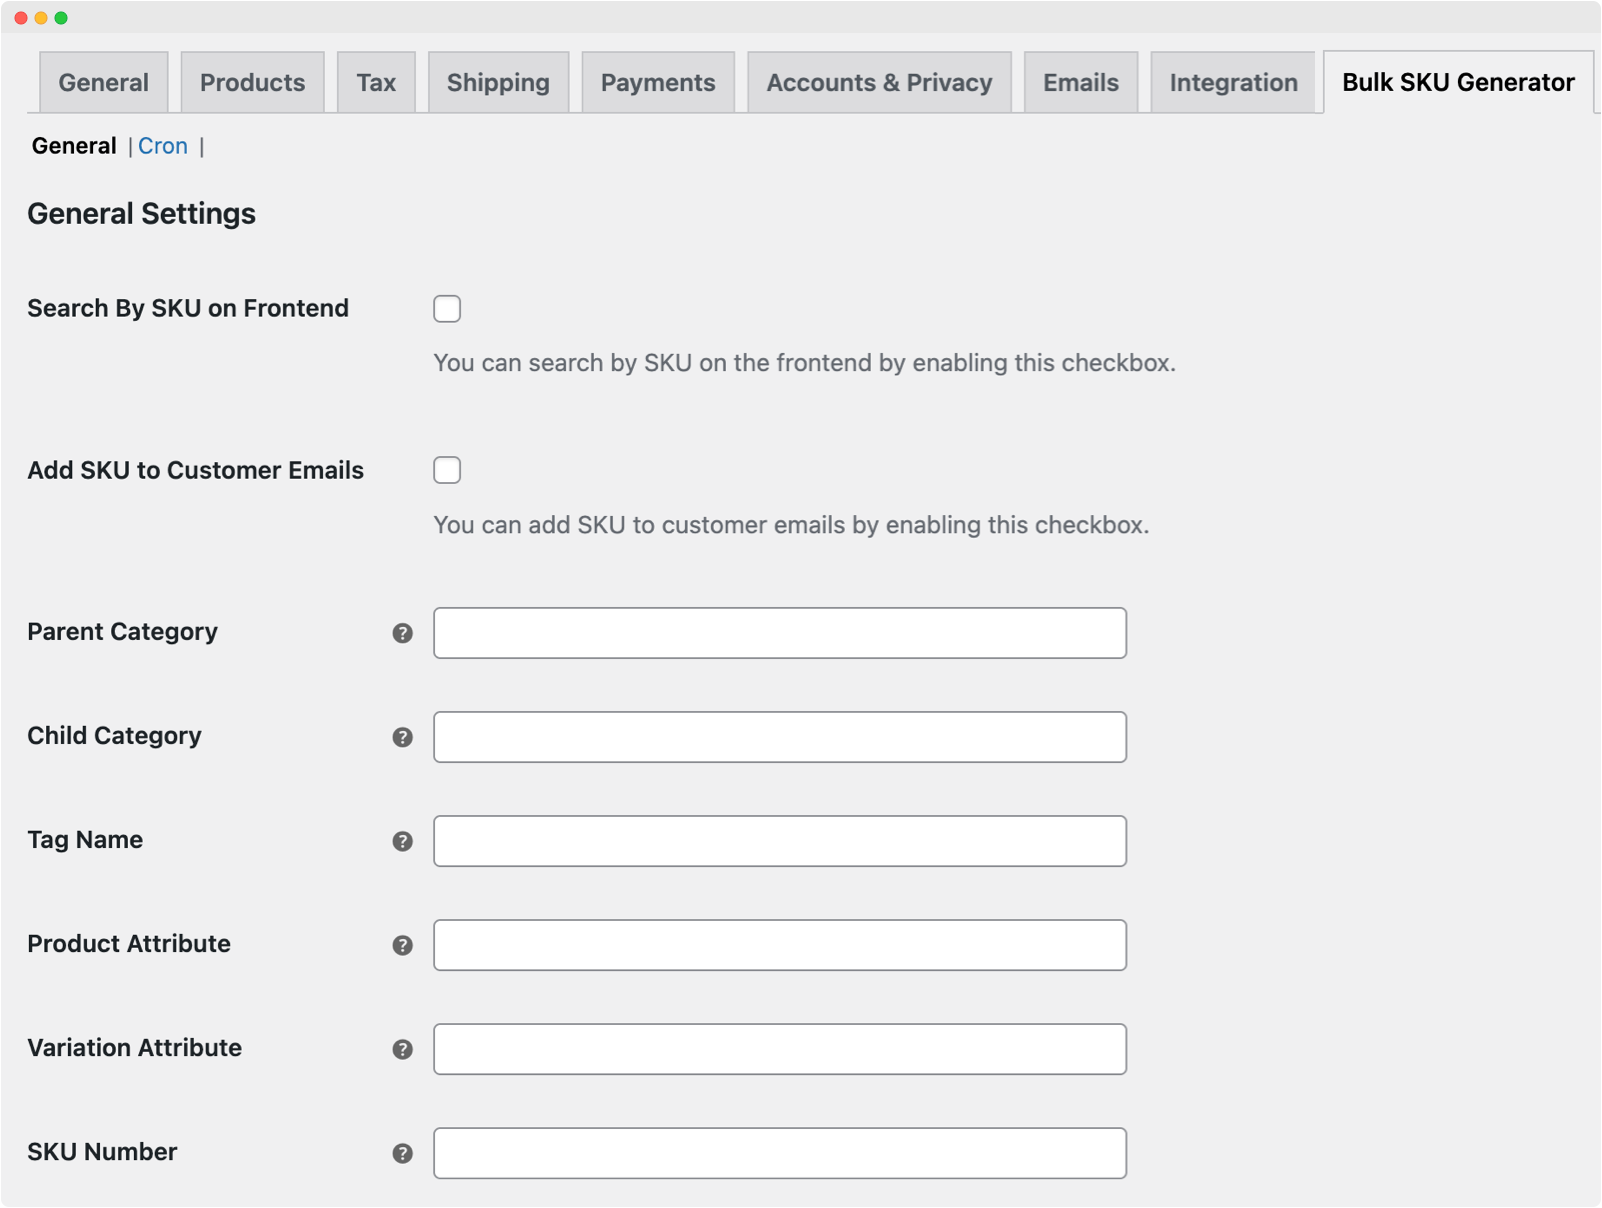
Task: Open Accounts & Privacy tab
Action: point(879,83)
